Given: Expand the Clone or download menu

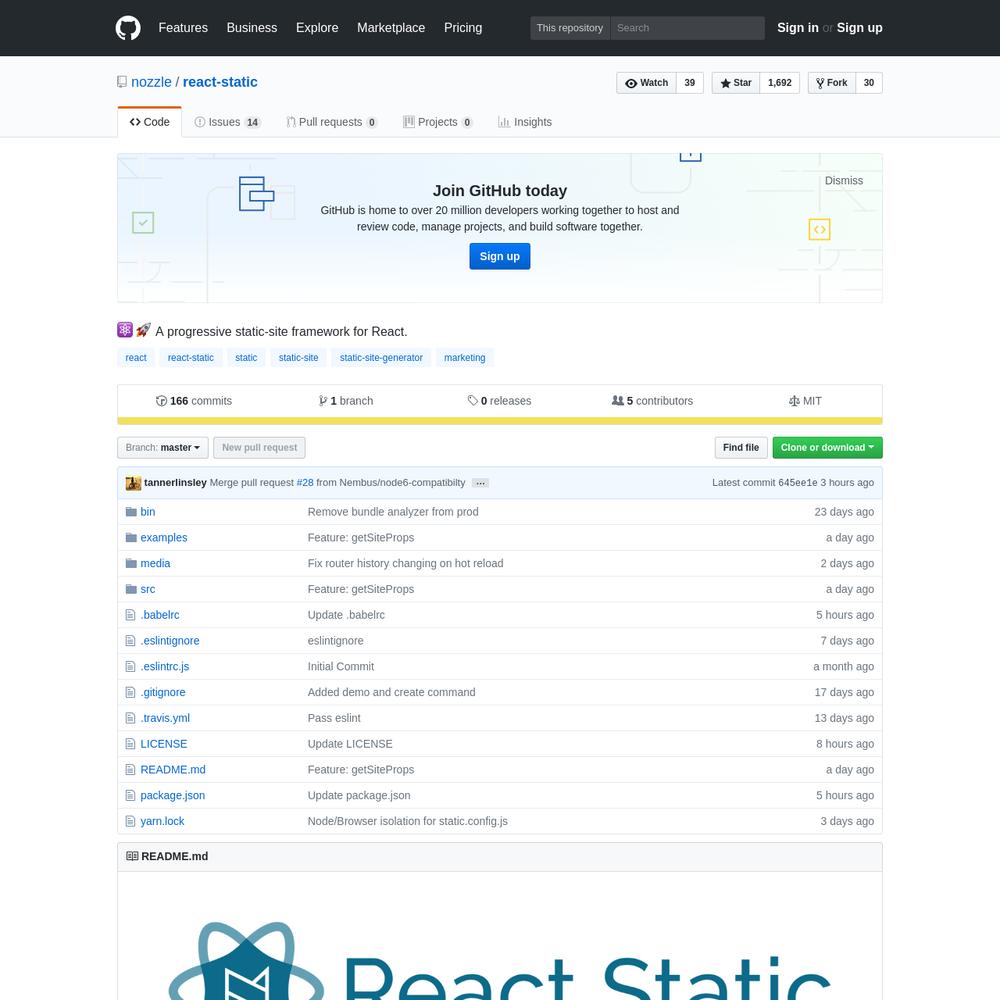Looking at the screenshot, I should click(827, 448).
